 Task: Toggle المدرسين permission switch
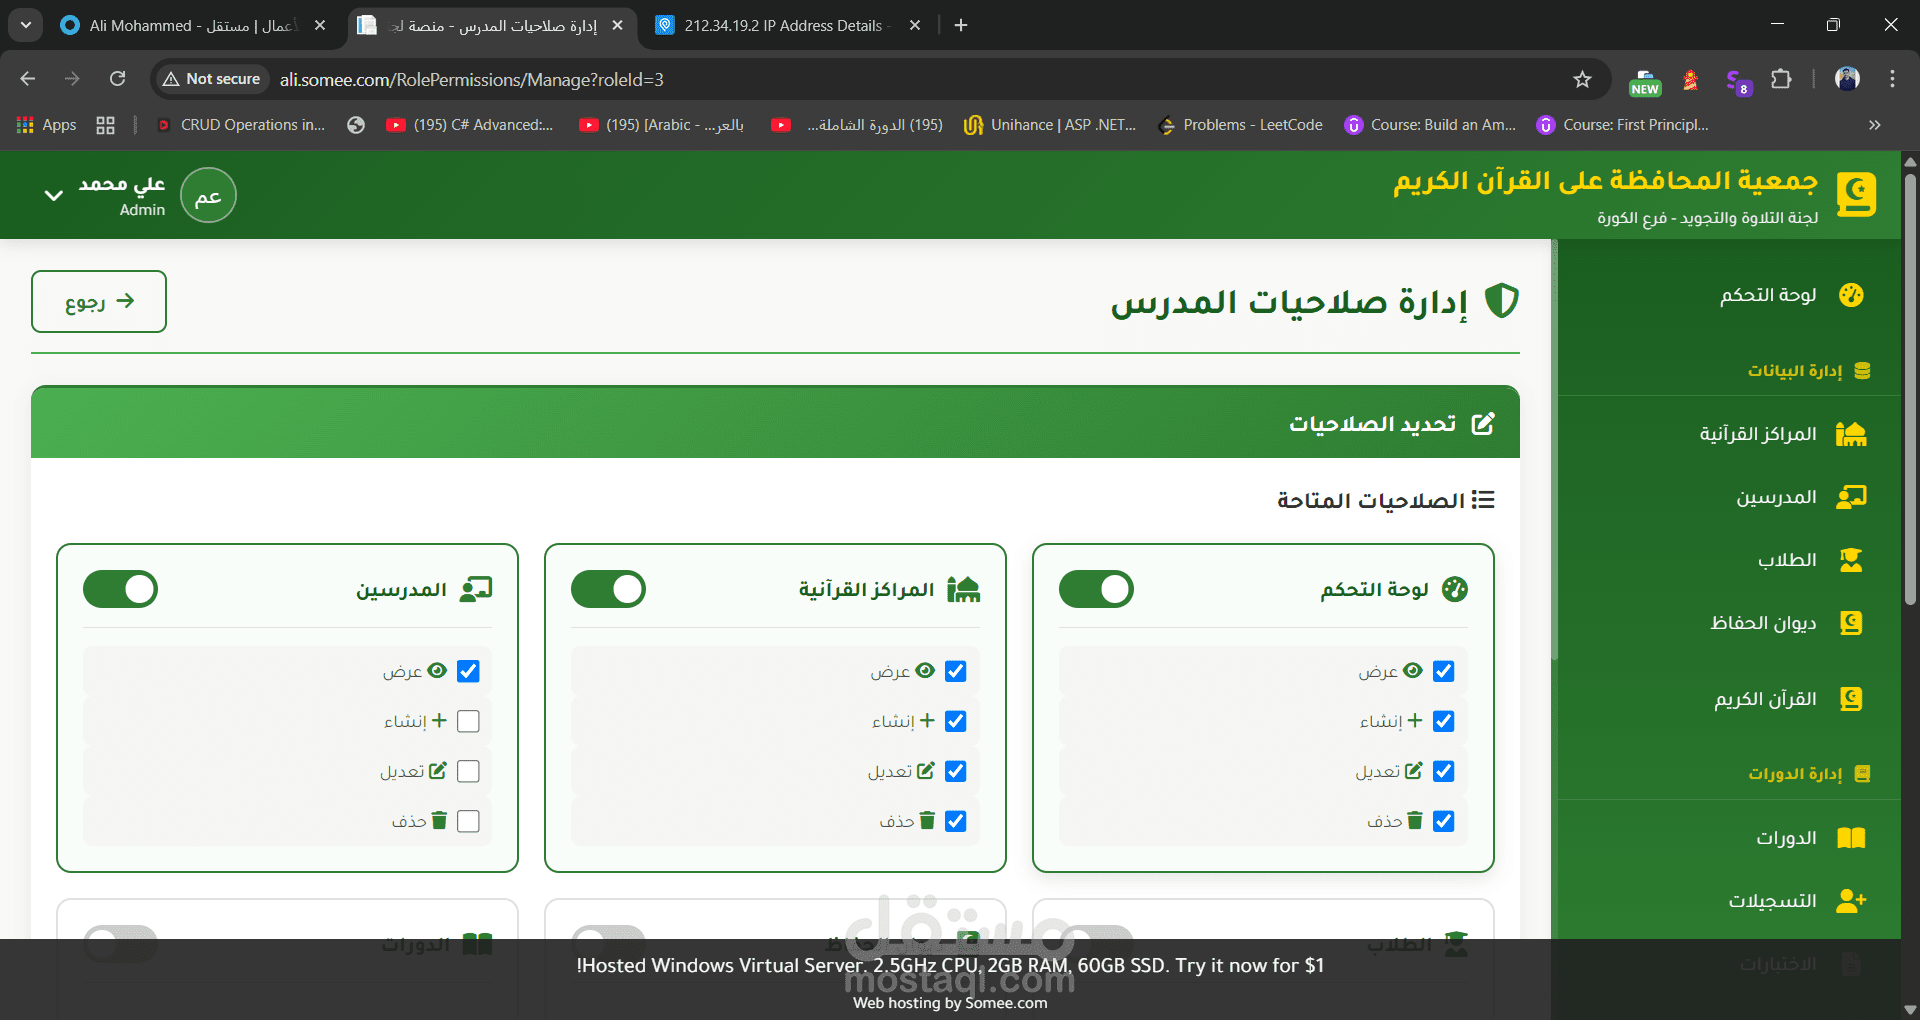[120, 589]
